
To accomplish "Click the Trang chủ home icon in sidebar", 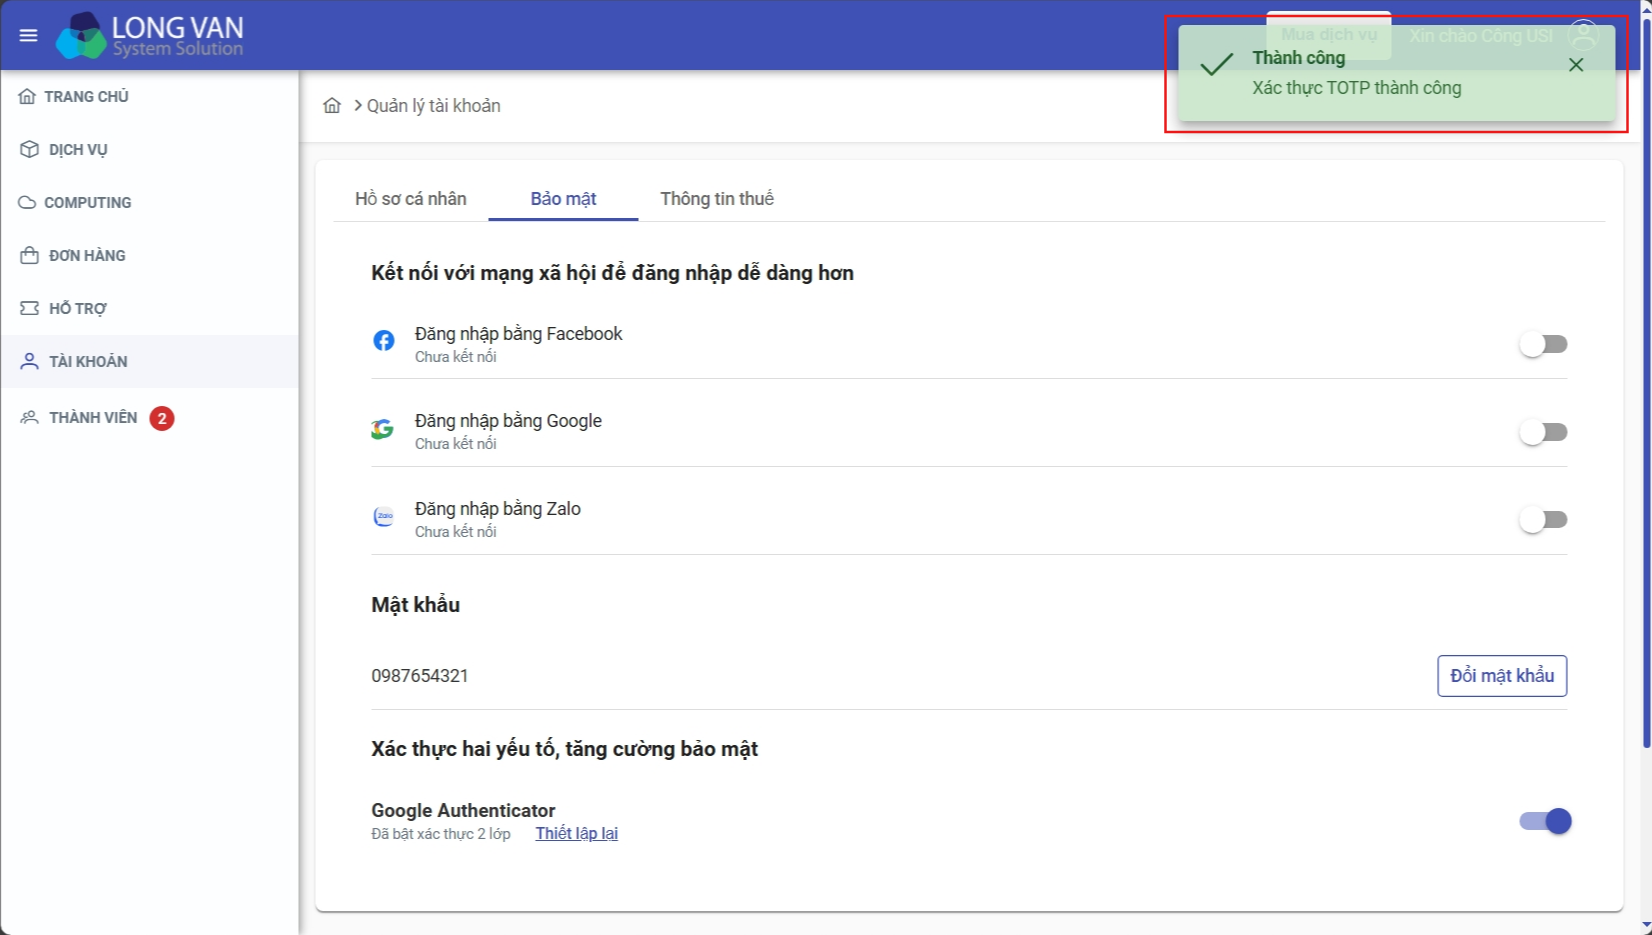I will tap(27, 97).
